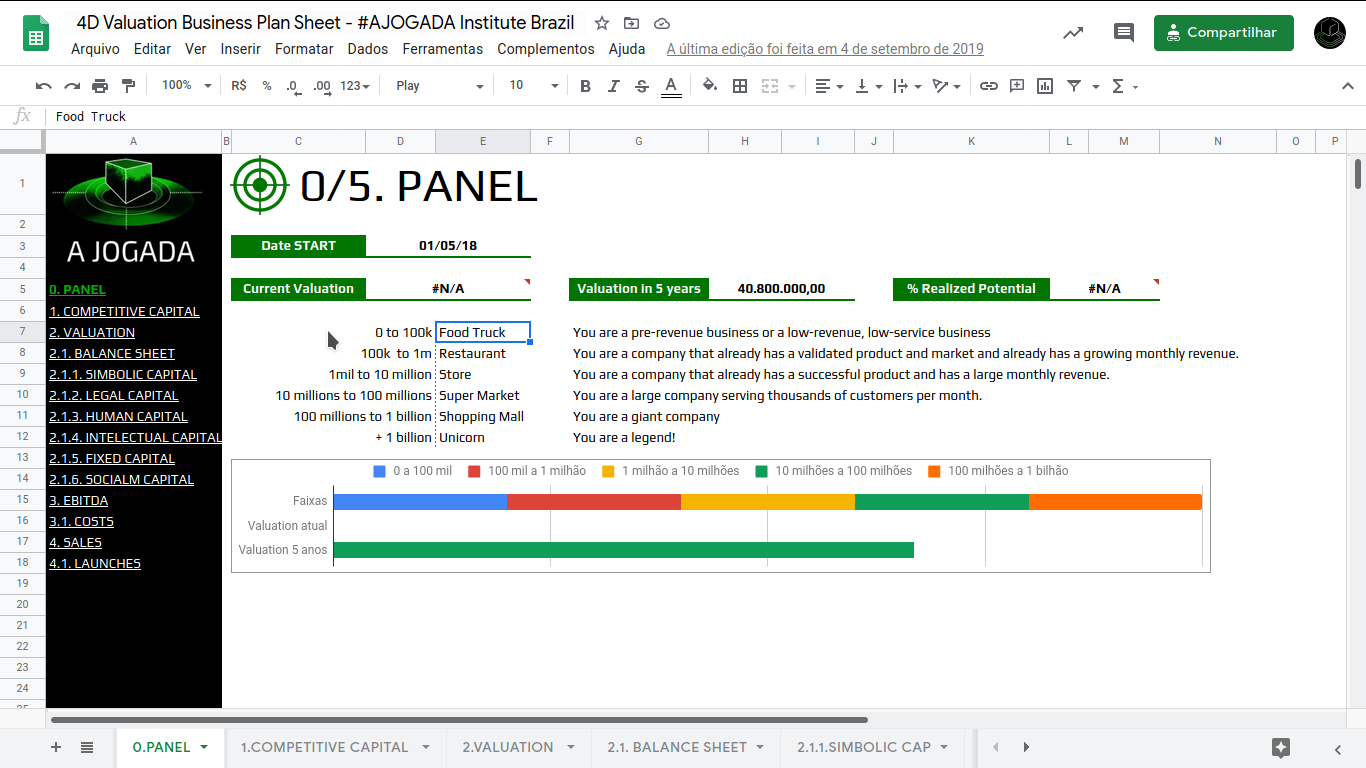Screen dimensions: 1366x768
Task: Open the borders menu
Action: [740, 86]
